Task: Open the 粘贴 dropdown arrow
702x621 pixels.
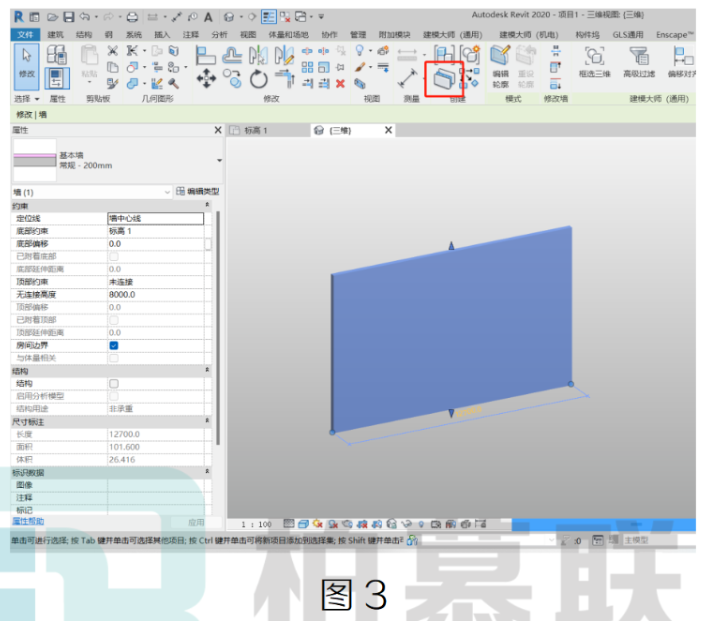Action: point(89,82)
